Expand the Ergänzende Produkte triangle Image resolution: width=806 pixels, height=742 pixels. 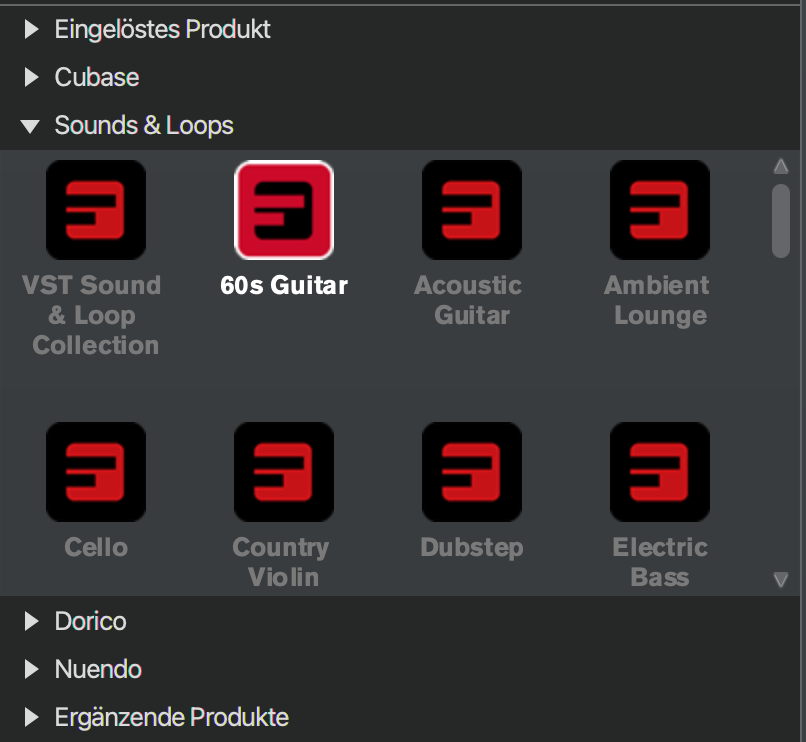click(31, 717)
